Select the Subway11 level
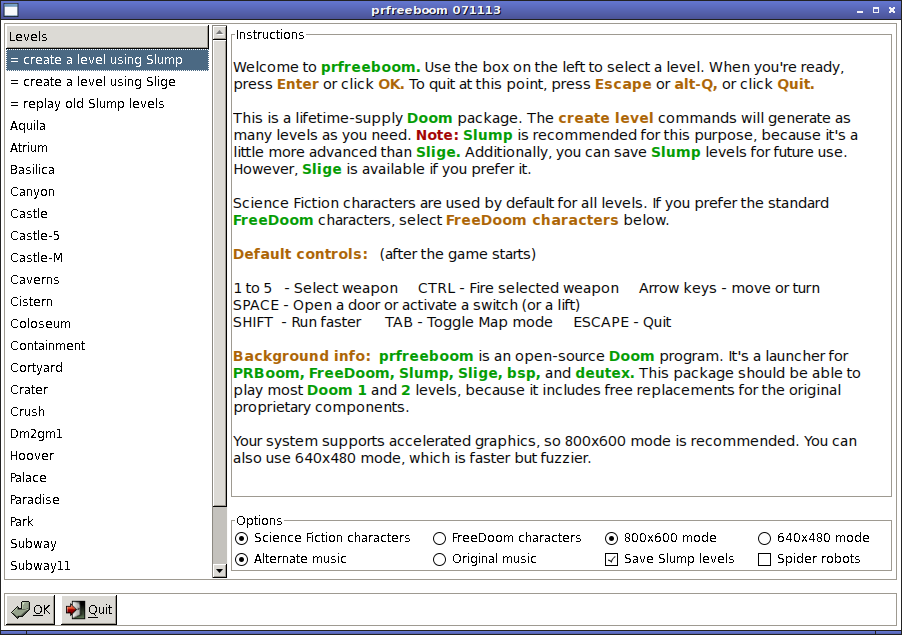The height and width of the screenshot is (635, 902). (108, 565)
